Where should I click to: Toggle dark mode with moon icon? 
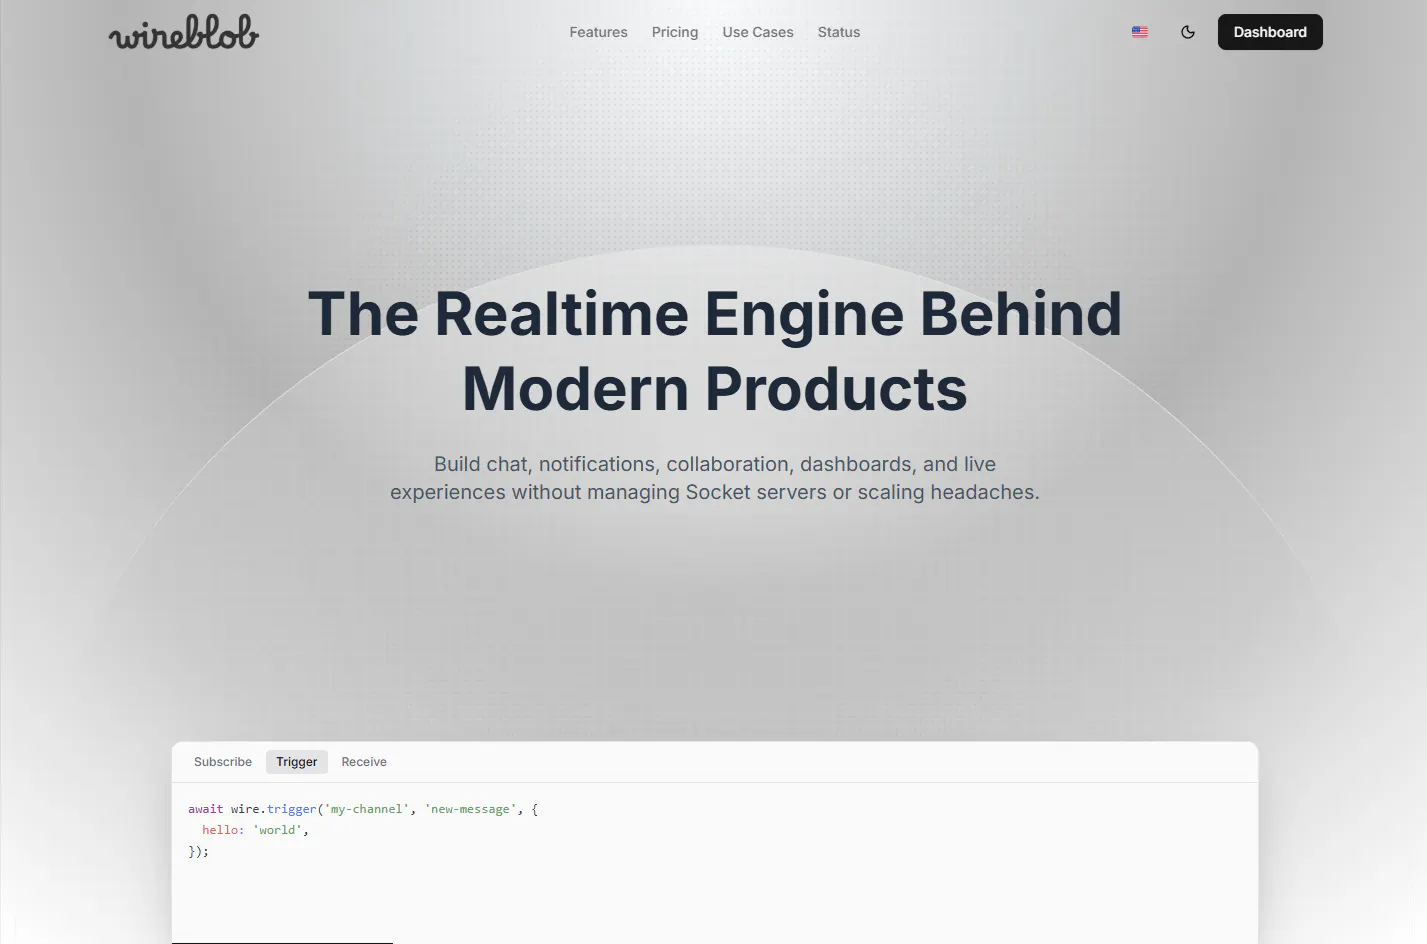(1188, 32)
